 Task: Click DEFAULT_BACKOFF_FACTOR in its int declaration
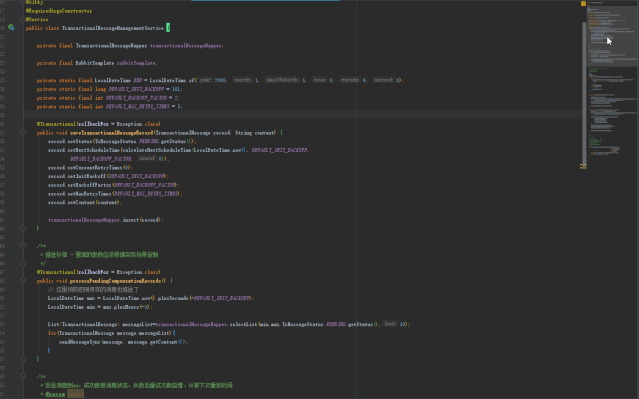tap(136, 98)
